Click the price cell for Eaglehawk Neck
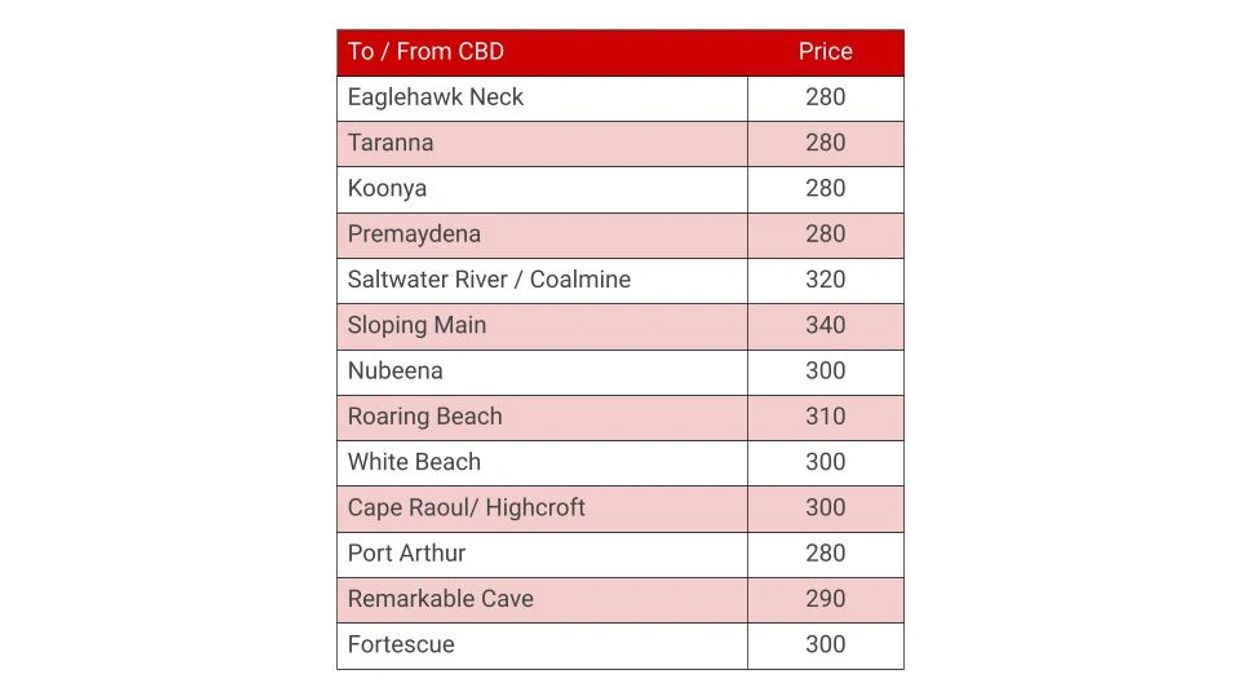Viewport: 1240px width, 698px height. [825, 98]
